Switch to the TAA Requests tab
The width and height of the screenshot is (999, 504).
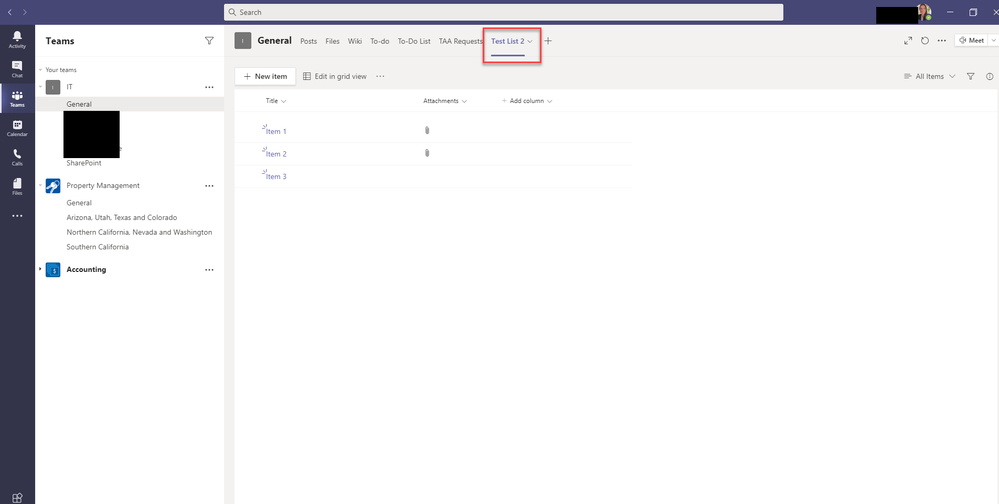tap(461, 41)
